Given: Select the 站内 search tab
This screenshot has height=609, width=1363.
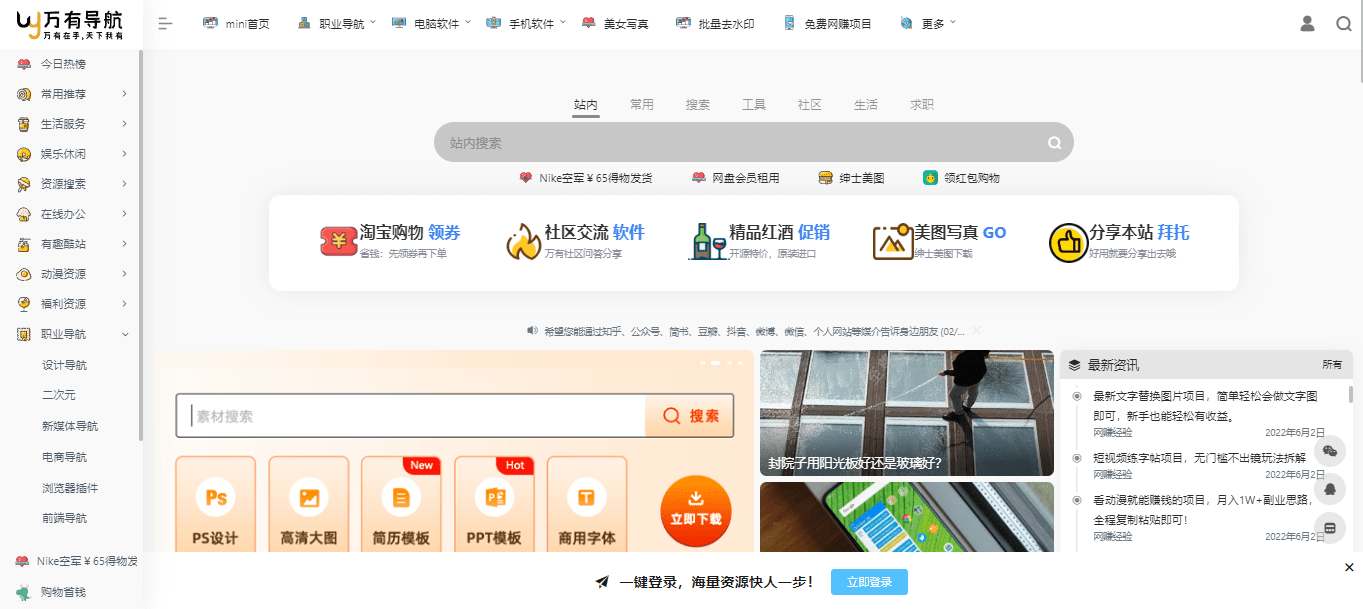Looking at the screenshot, I should click(586, 104).
